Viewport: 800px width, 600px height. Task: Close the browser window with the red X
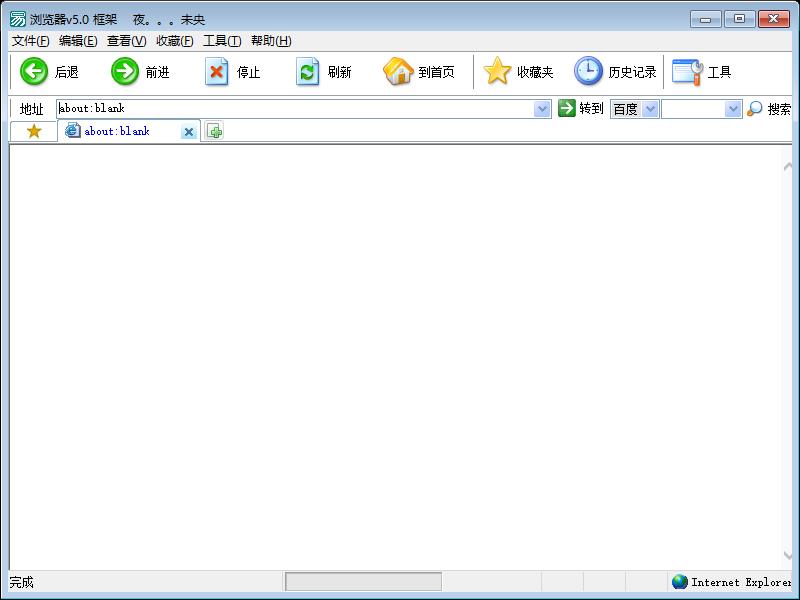pyautogui.click(x=773, y=19)
